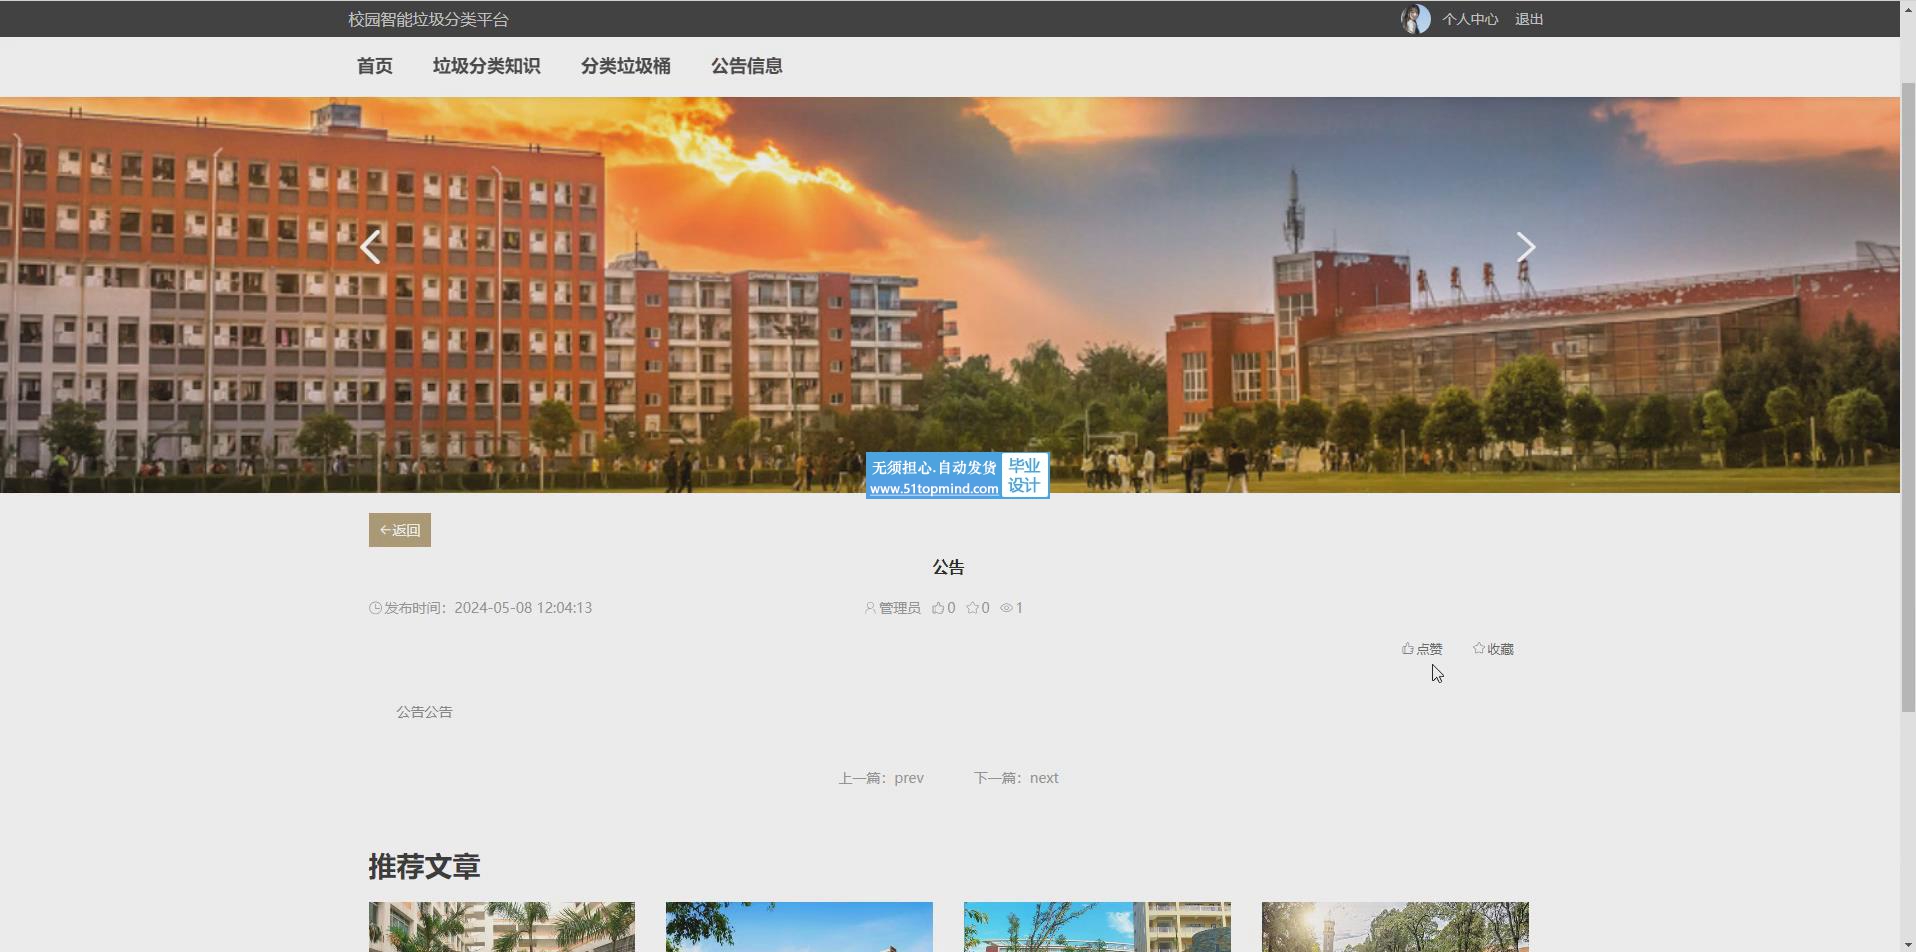Click the 点赞 like button
The width and height of the screenshot is (1916, 952).
1422,649
